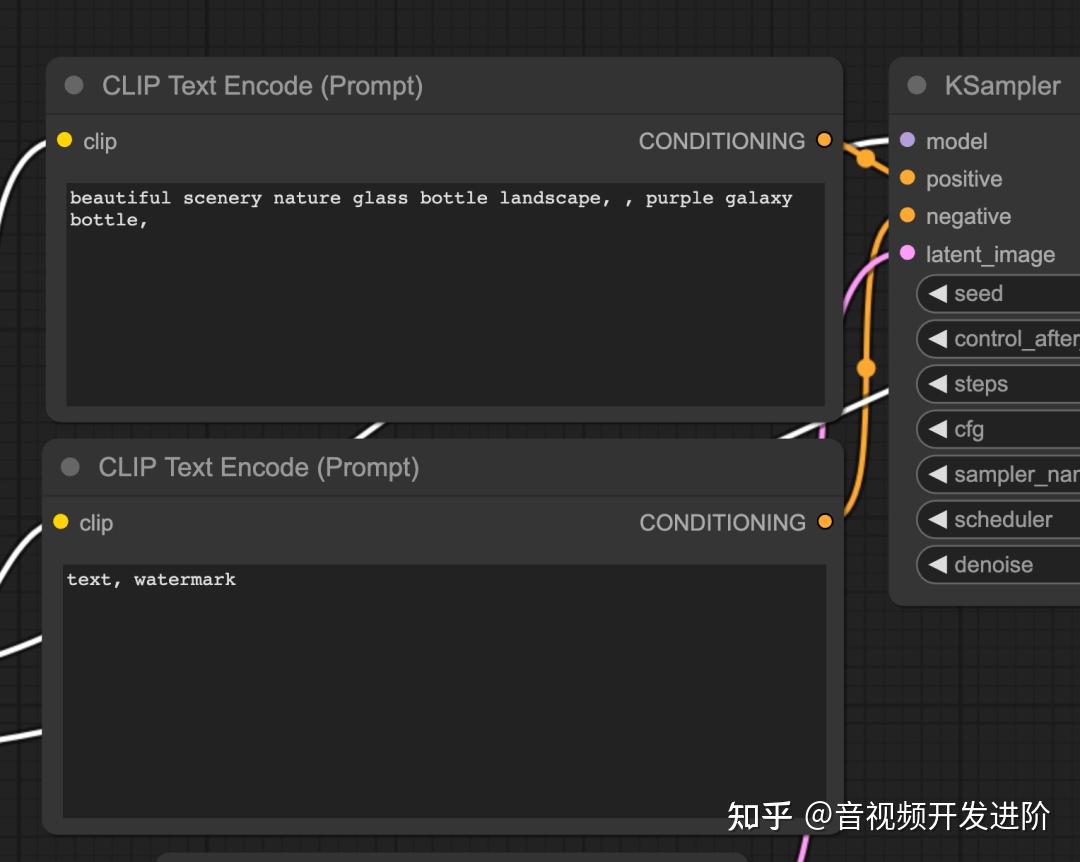Image resolution: width=1080 pixels, height=862 pixels.
Task: Click the clip input port on the negative prompt node
Action: pos(61,523)
